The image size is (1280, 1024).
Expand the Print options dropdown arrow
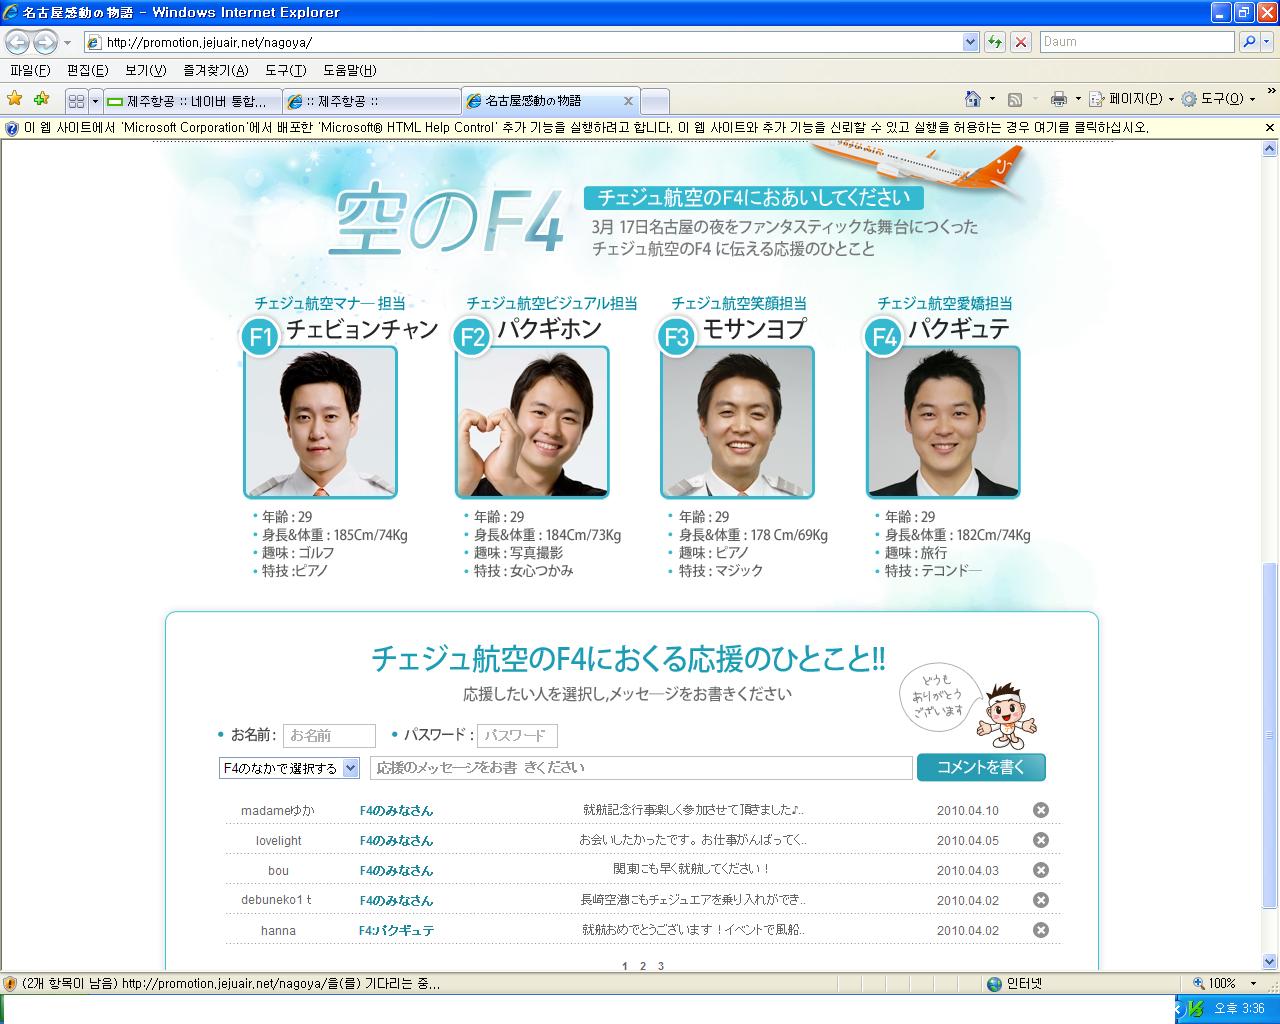point(1078,99)
